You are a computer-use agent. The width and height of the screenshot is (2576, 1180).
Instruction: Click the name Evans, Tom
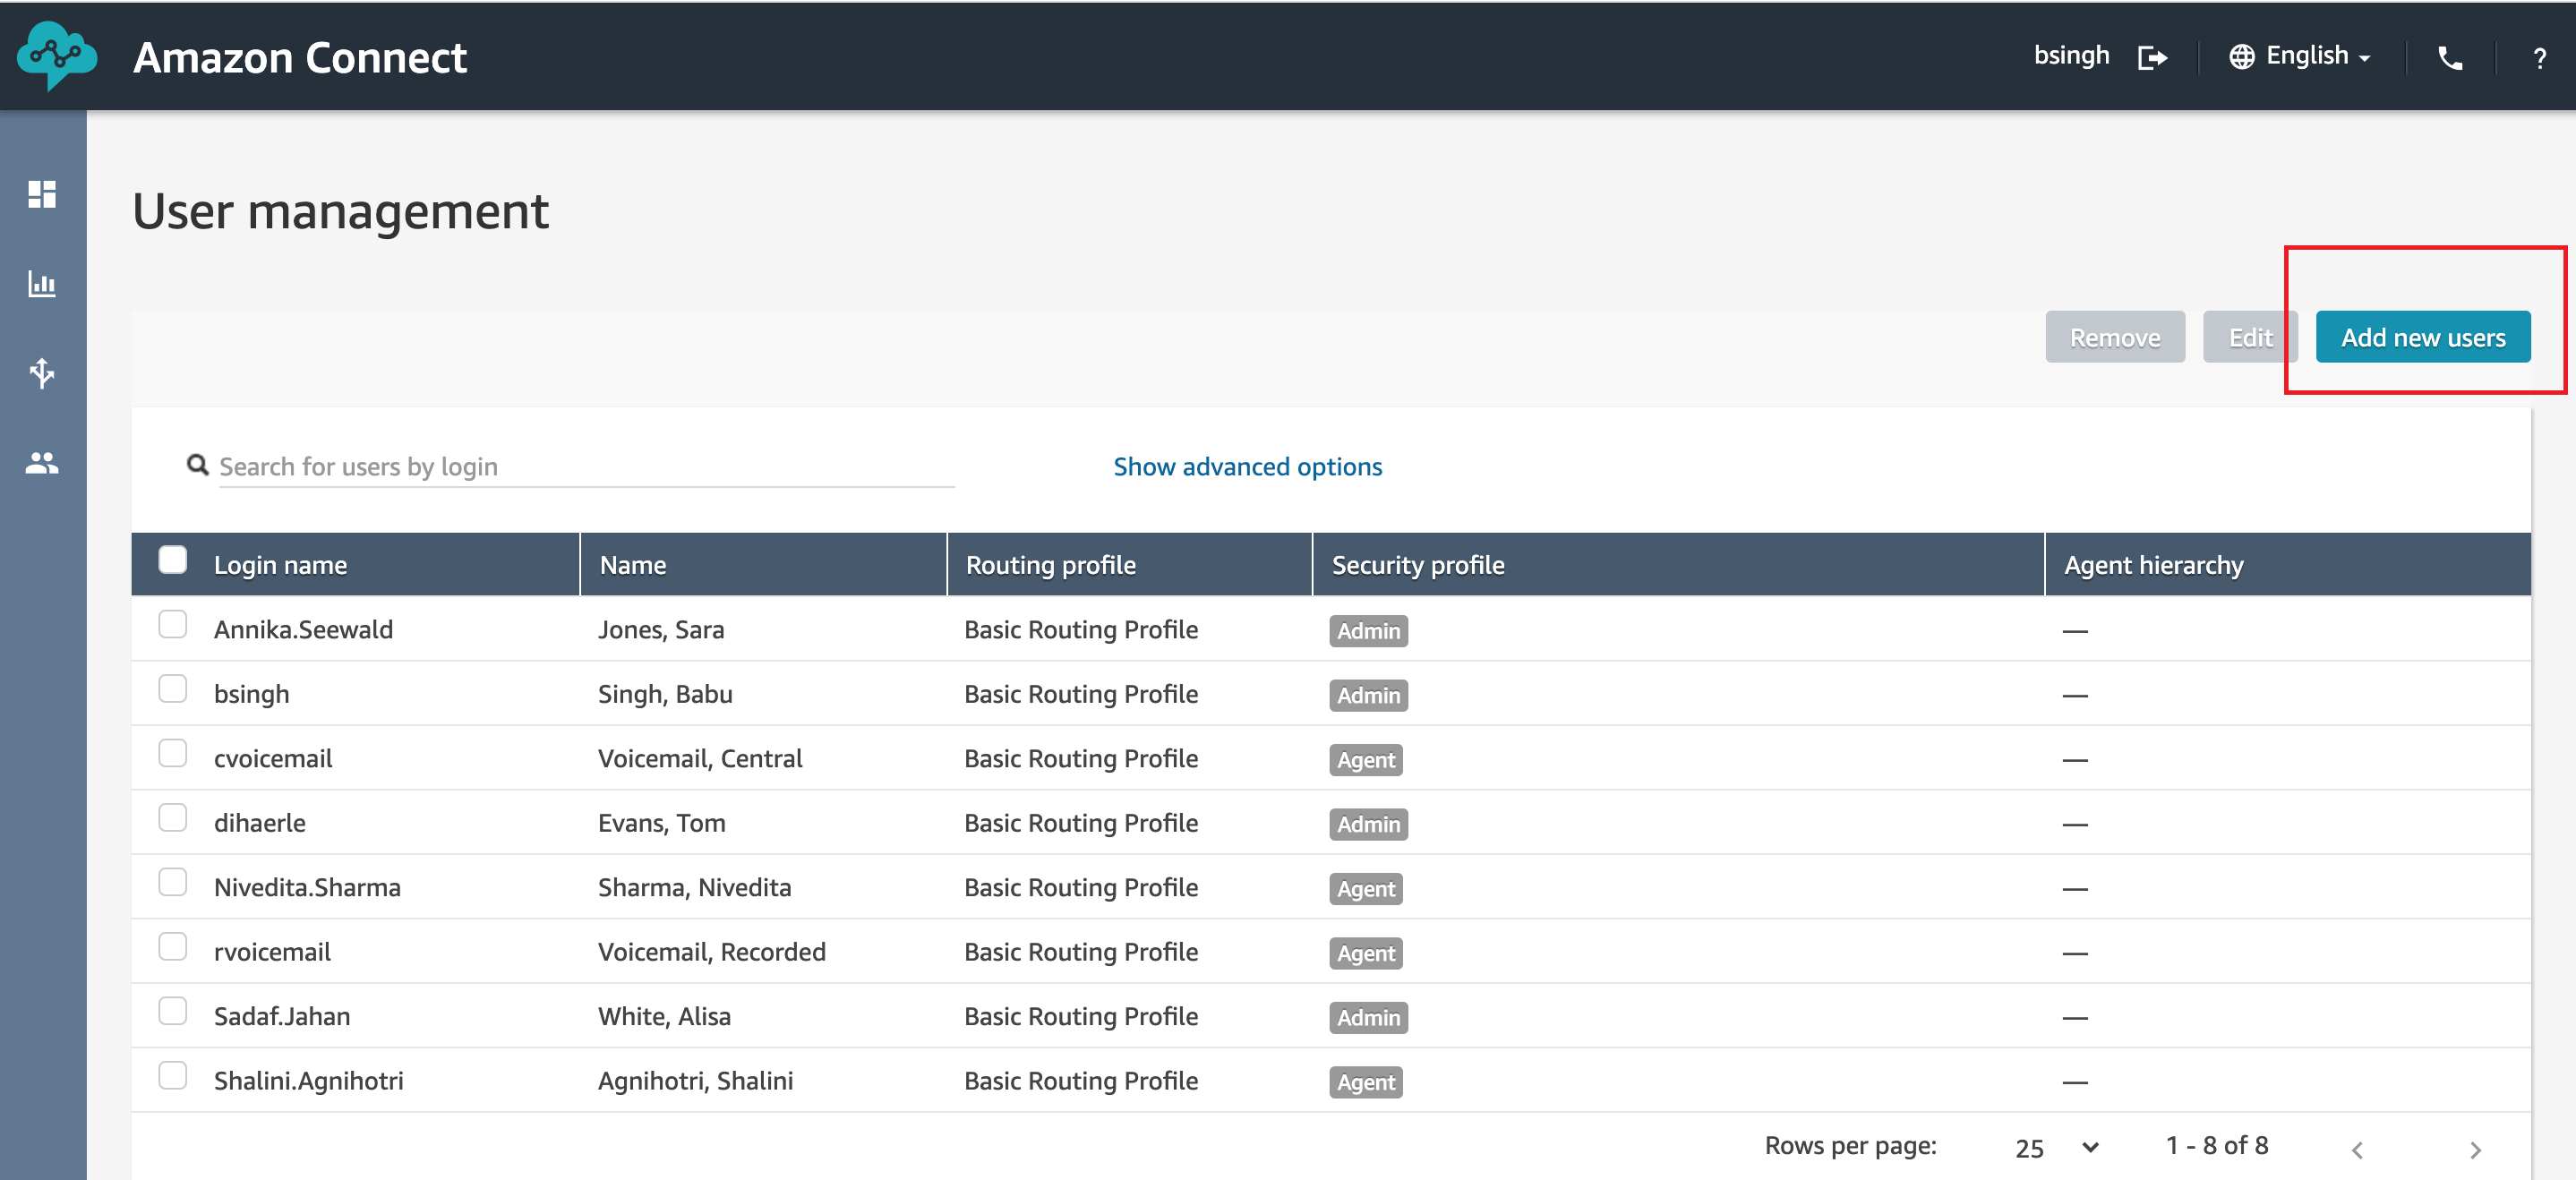click(x=661, y=823)
